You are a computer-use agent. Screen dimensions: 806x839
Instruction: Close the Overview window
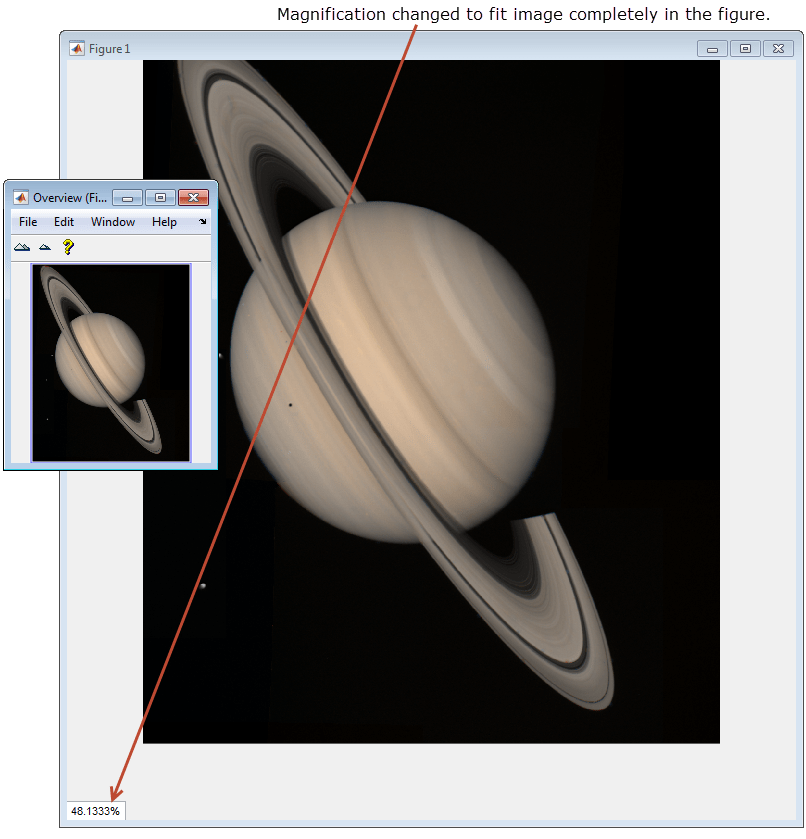[x=193, y=197]
